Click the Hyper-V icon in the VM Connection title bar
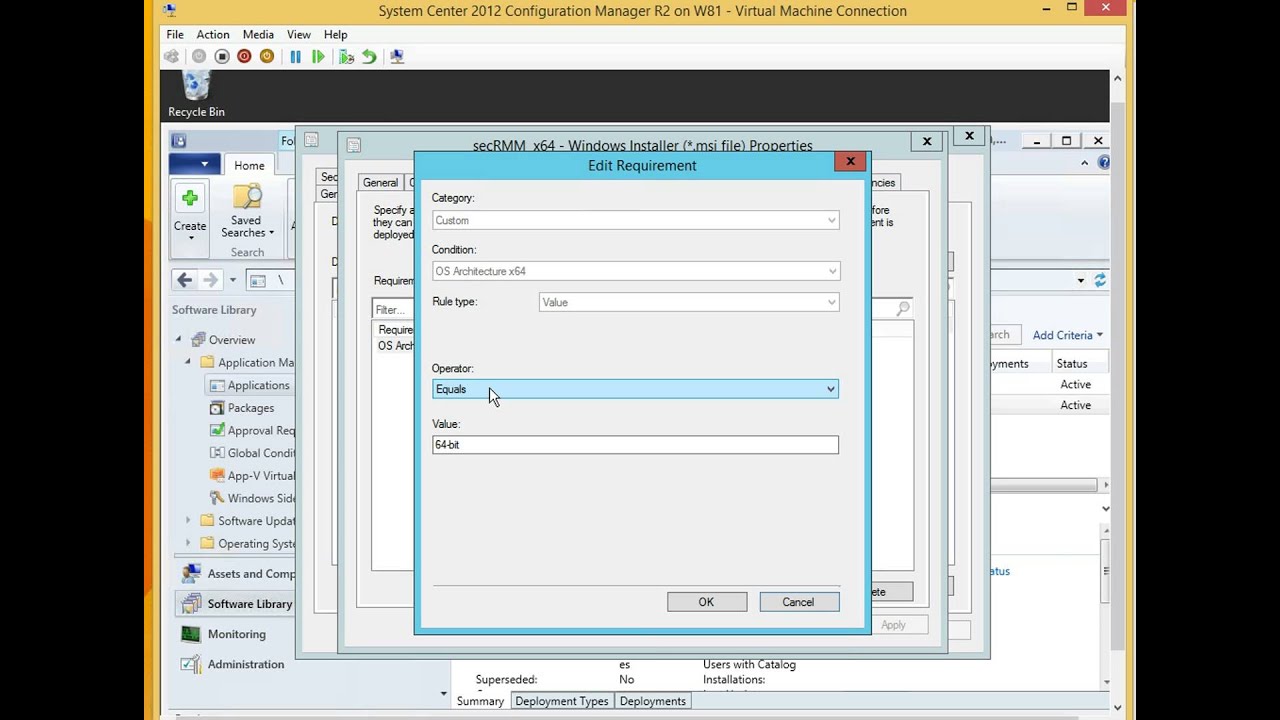 click(169, 11)
